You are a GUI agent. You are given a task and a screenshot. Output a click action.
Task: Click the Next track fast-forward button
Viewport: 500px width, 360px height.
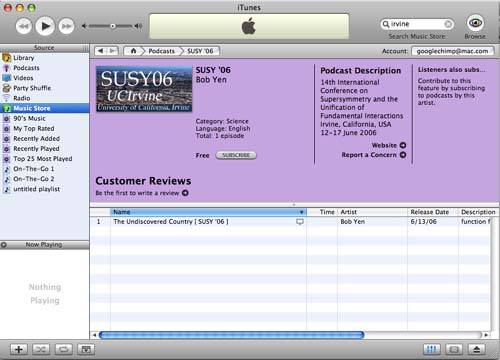67,26
